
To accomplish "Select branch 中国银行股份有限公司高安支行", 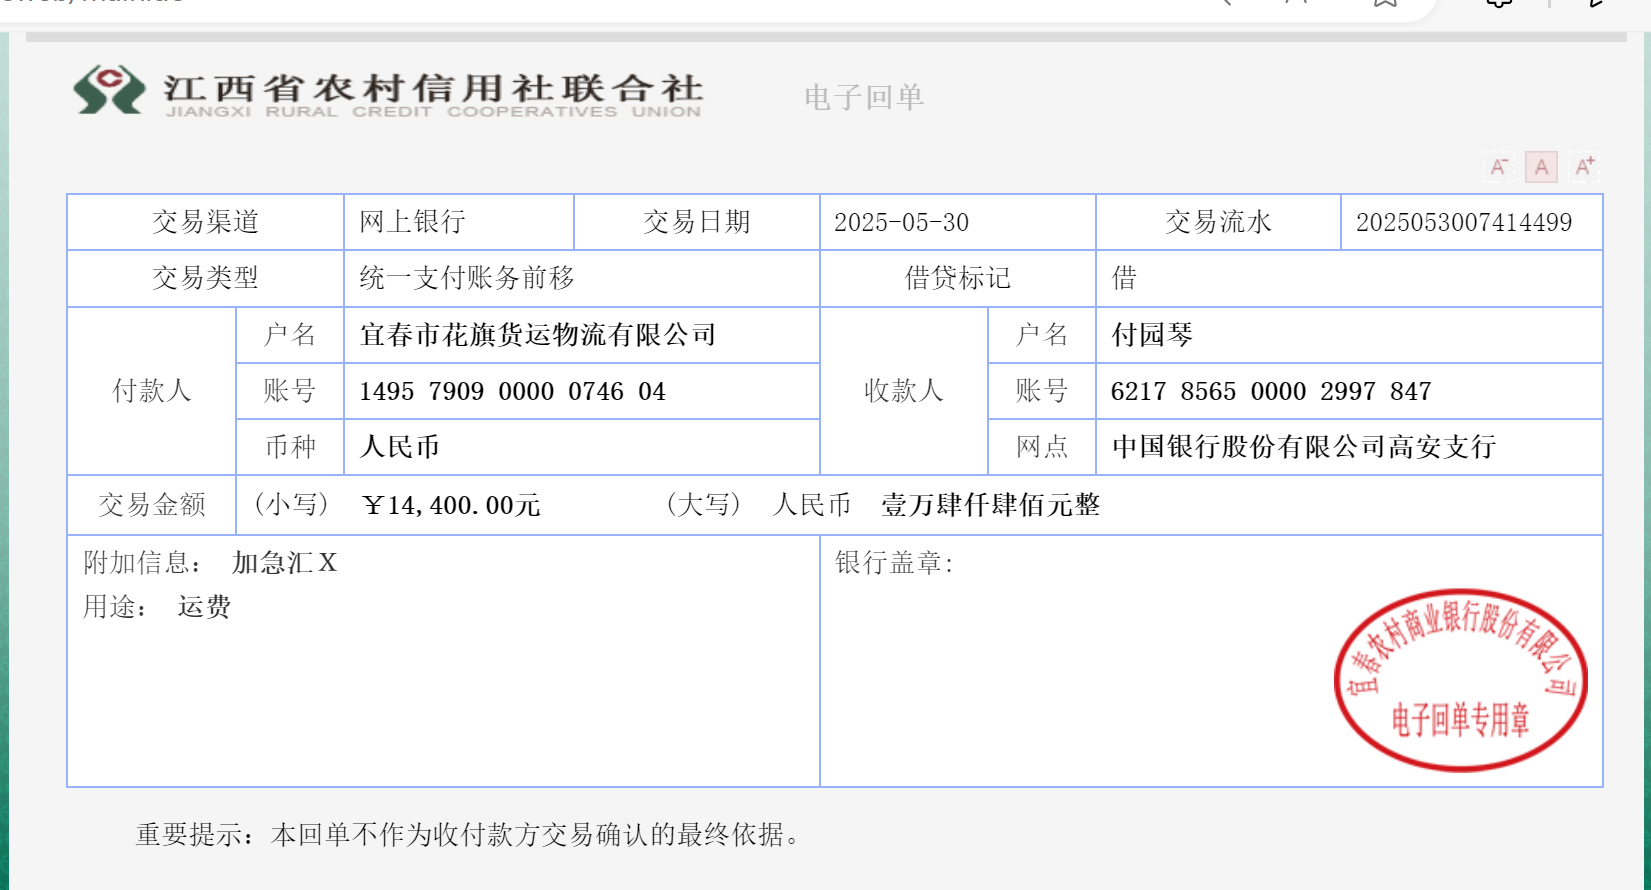I will pos(1304,447).
